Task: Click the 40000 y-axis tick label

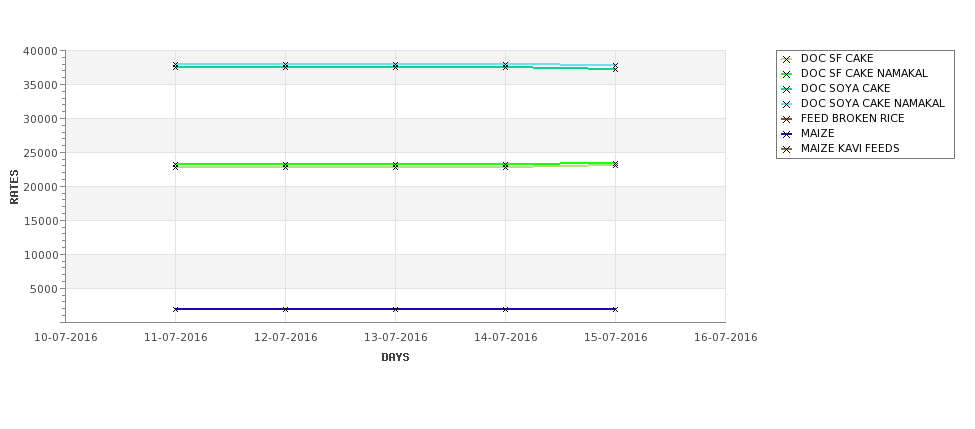Action: pyautogui.click(x=40, y=51)
